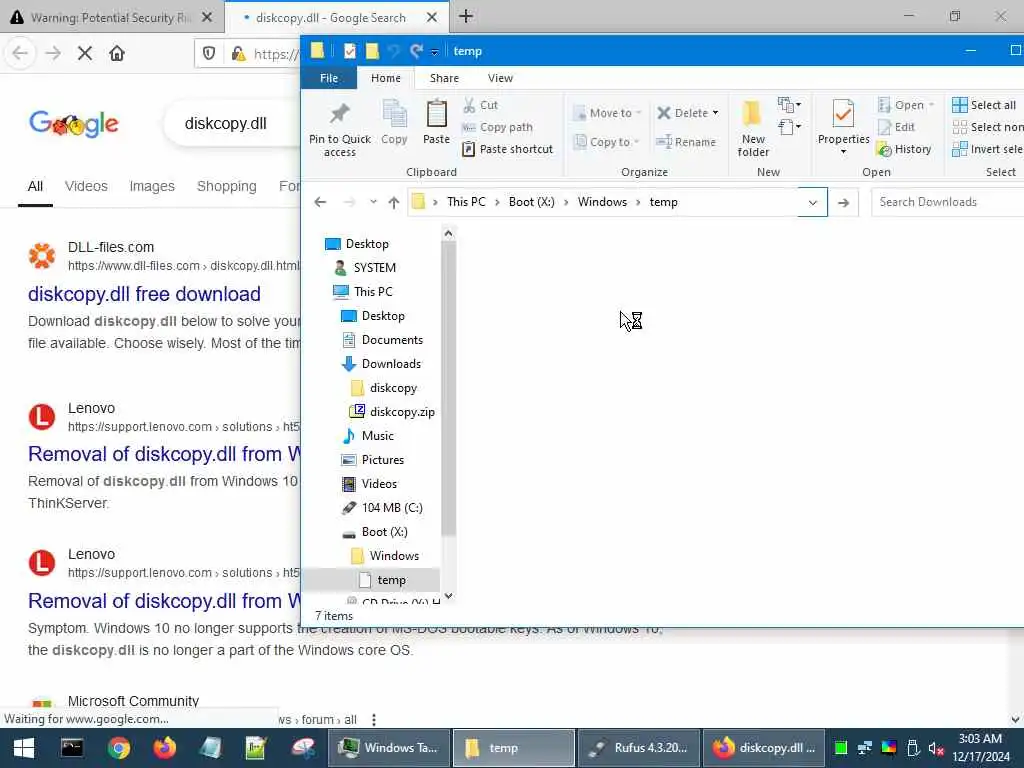
Task: Open the Easy access dropdown icon
Action: [x=789, y=127]
